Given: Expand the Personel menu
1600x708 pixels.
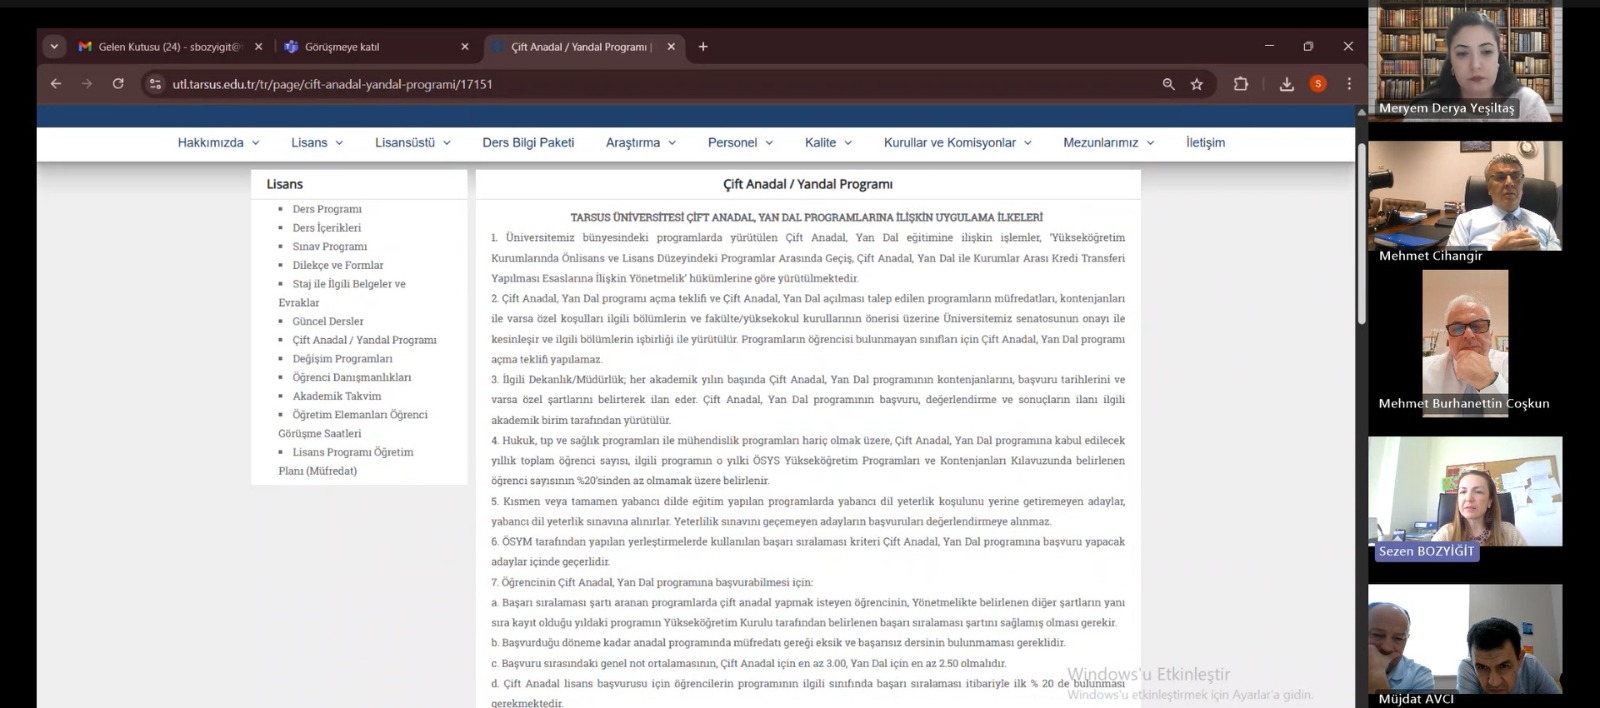Looking at the screenshot, I should point(740,143).
